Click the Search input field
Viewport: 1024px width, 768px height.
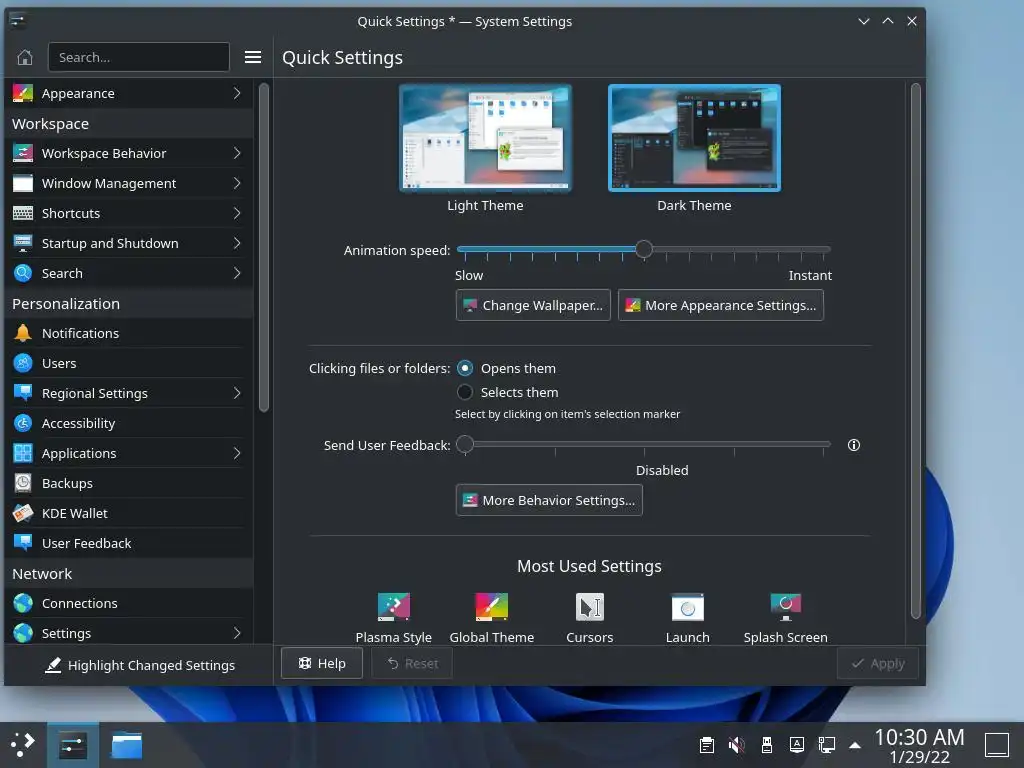point(138,57)
